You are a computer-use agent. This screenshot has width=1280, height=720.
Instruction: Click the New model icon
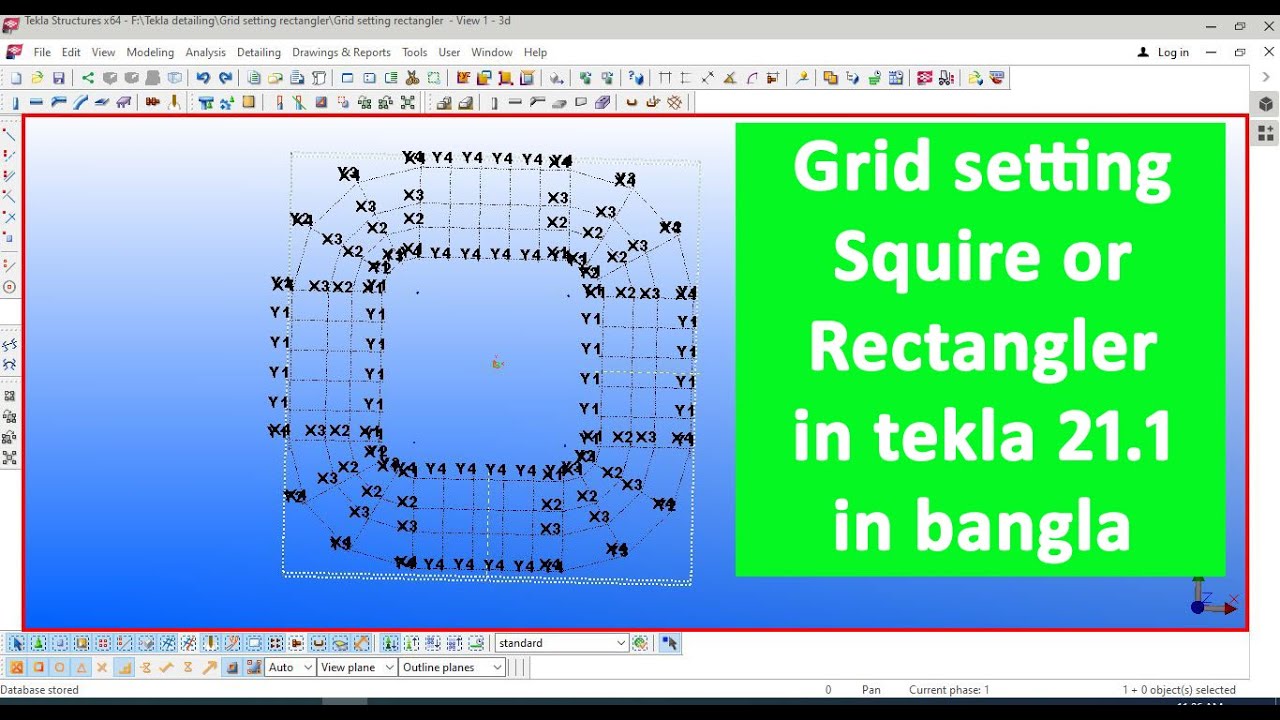[16, 77]
